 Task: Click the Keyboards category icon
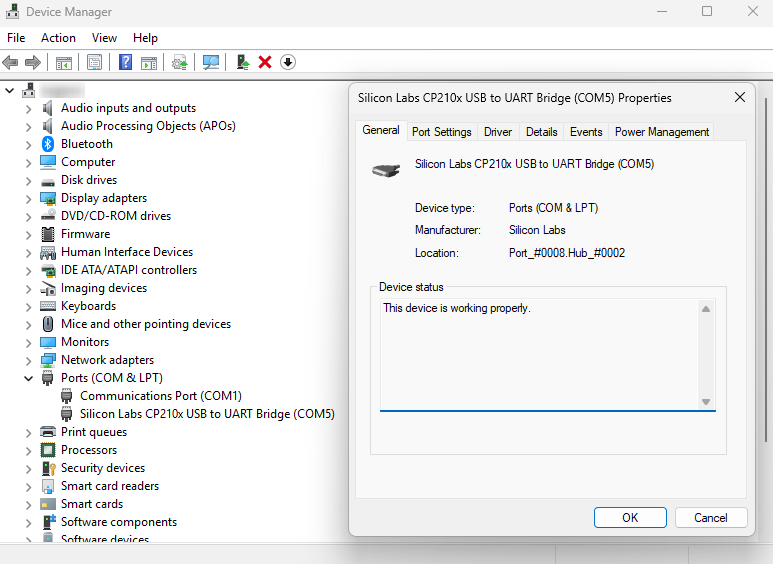click(48, 306)
